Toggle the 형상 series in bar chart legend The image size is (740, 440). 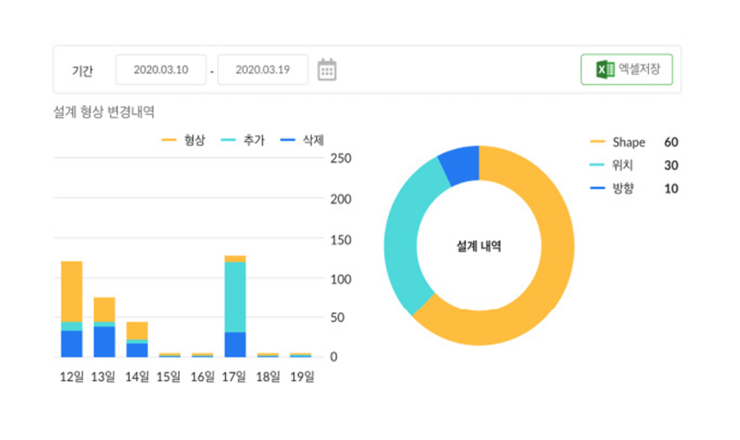click(x=182, y=141)
